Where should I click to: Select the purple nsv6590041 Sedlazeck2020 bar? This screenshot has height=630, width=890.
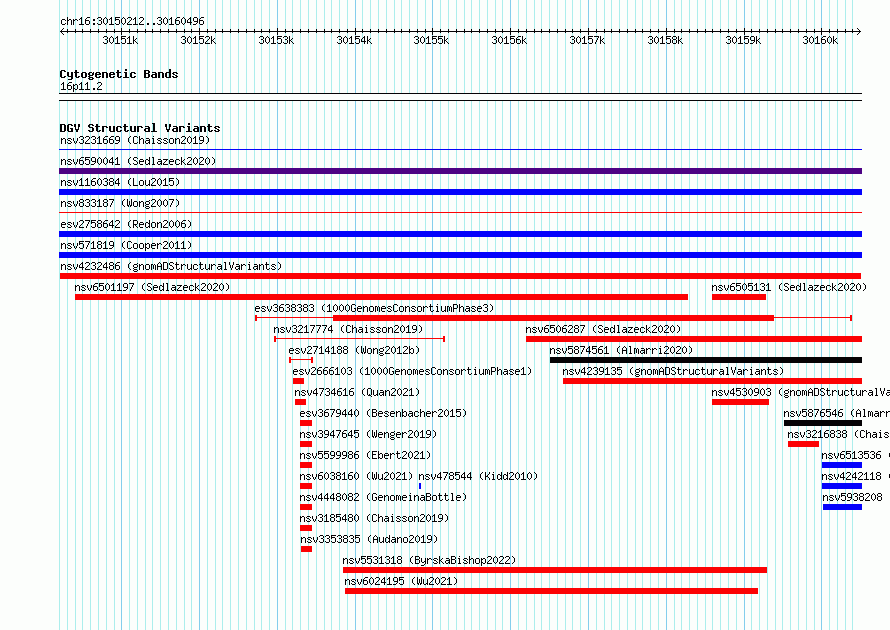460,171
